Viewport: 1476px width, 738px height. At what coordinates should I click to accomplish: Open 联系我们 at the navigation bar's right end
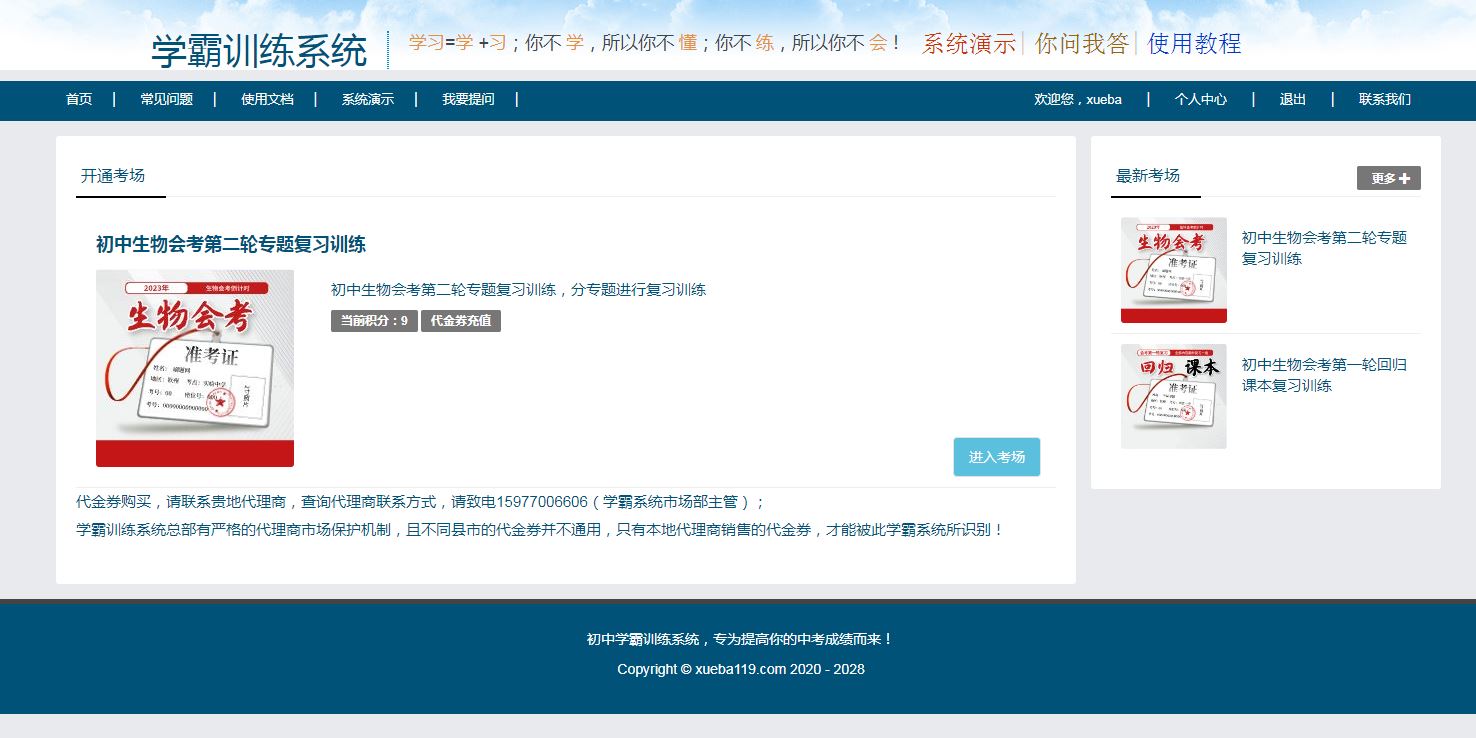1384,100
